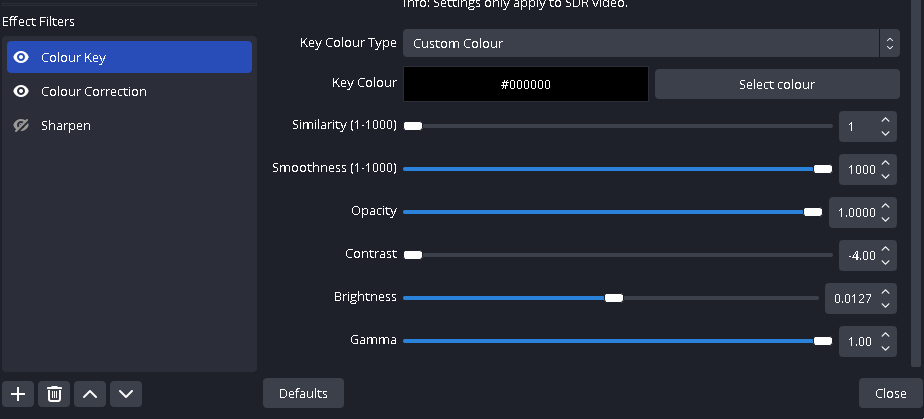Hide the Colour Key filter eye icon
This screenshot has width=924, height=419.
click(21, 57)
